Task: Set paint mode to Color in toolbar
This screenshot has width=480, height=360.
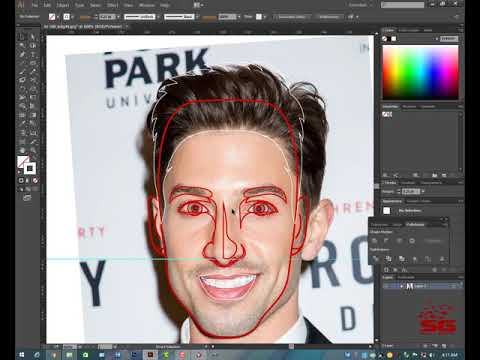Action: click(x=21, y=180)
